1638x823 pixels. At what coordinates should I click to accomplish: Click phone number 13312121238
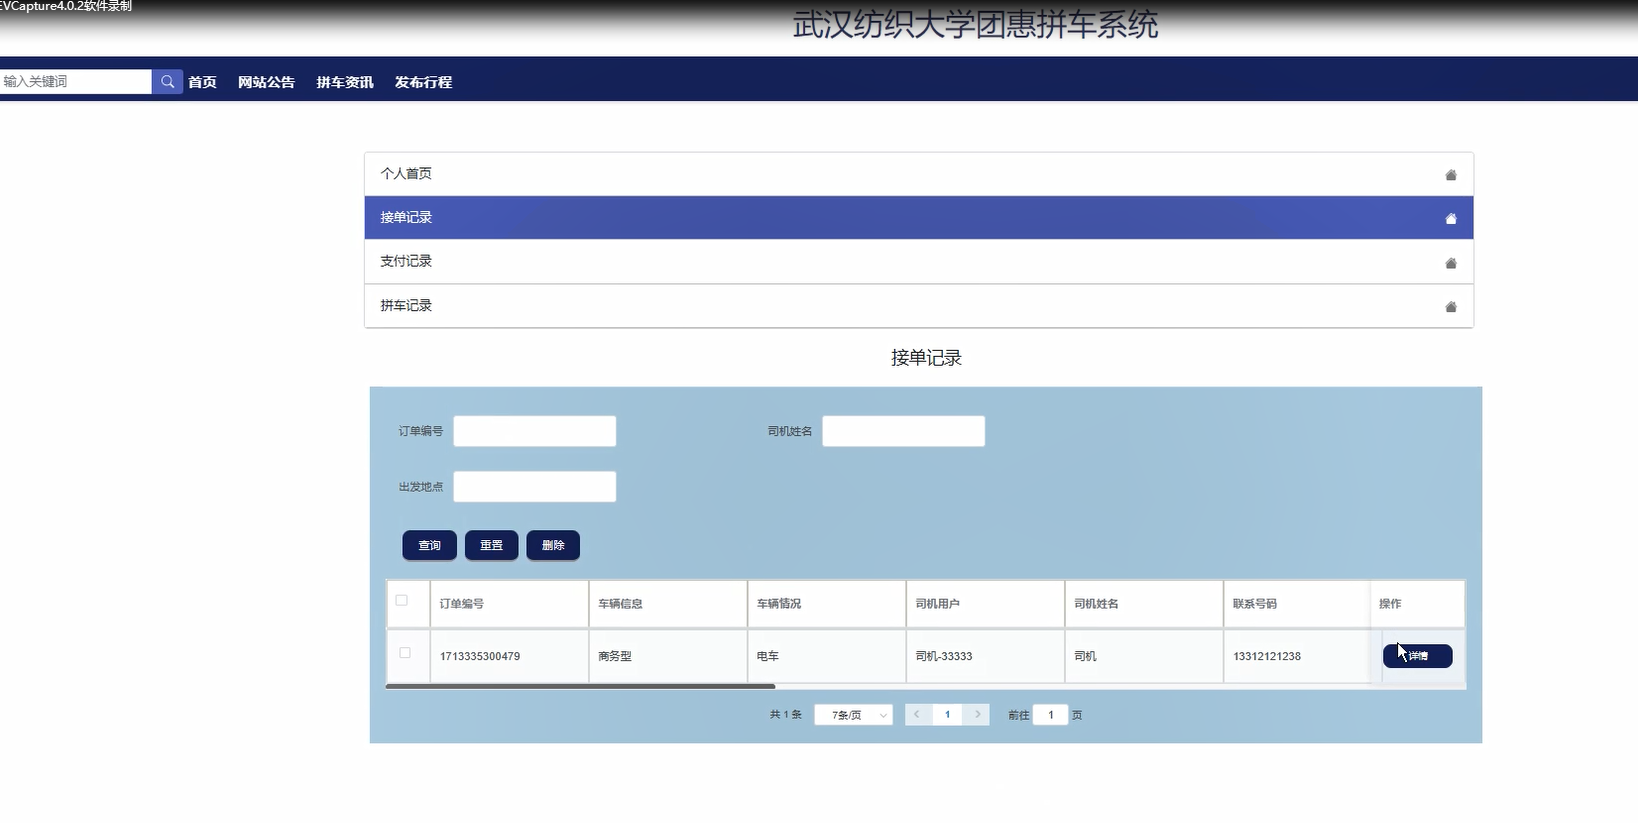1267,657
